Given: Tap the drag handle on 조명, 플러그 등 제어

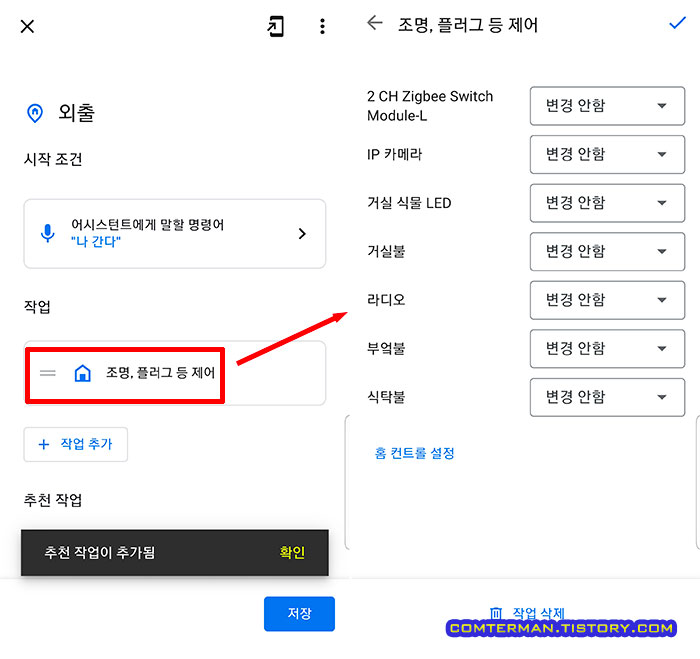Looking at the screenshot, I should pos(48,373).
